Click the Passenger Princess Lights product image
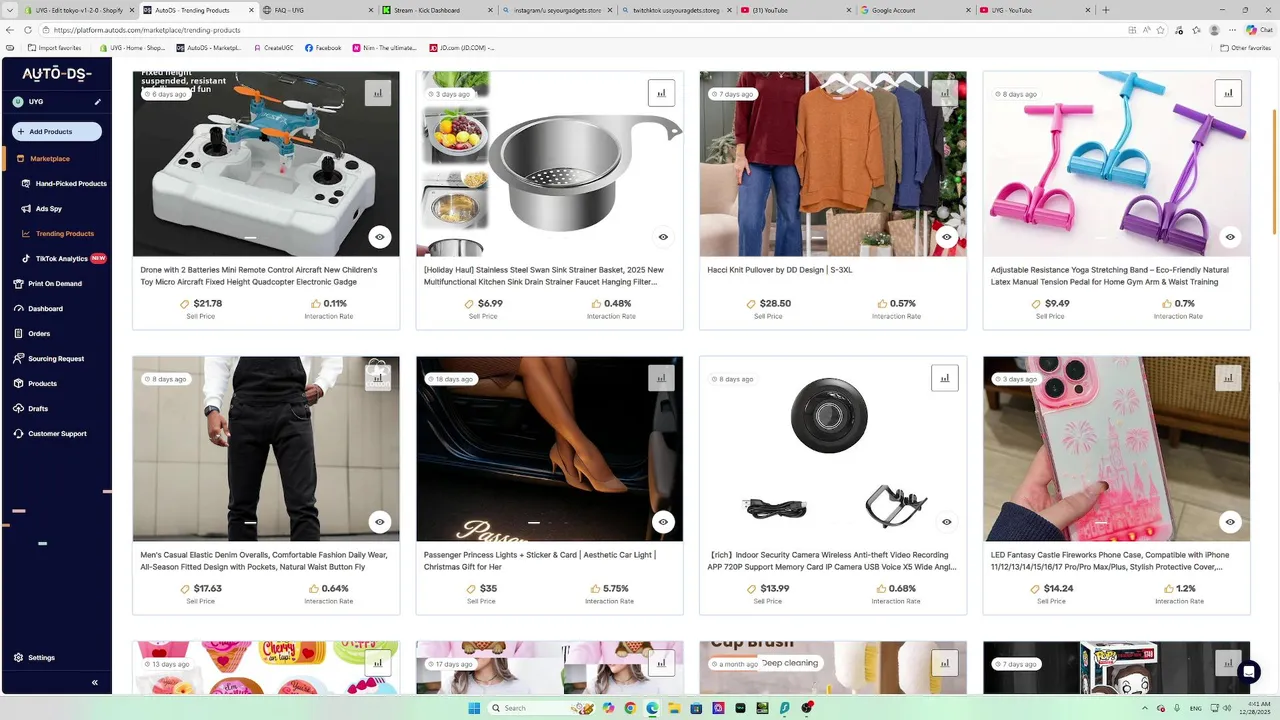The height and width of the screenshot is (720, 1280). (x=549, y=449)
